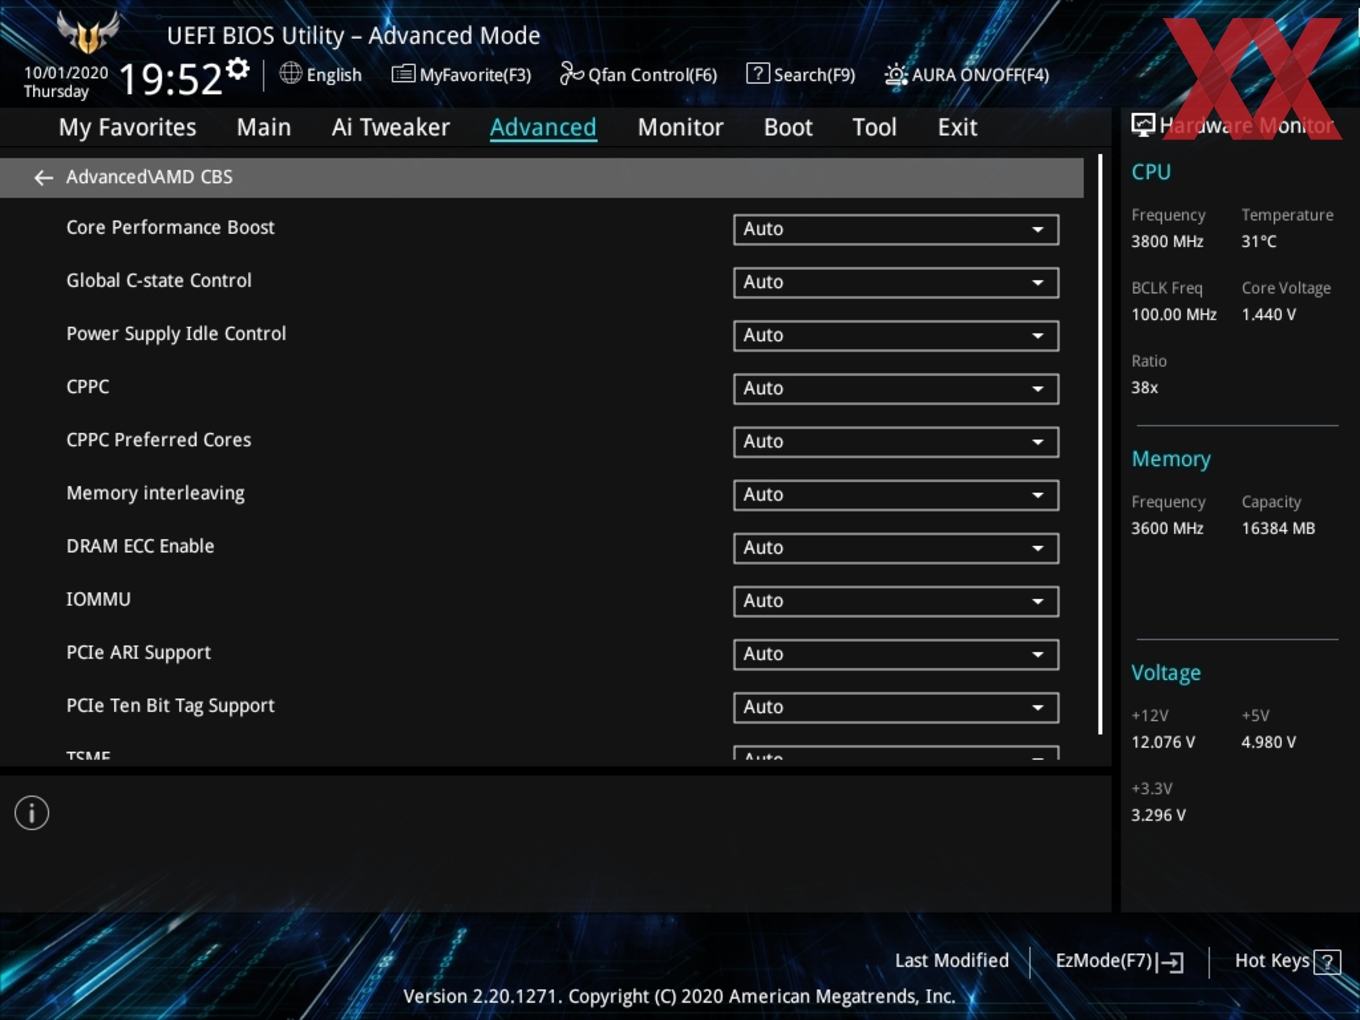This screenshot has height=1020, width=1360.
Task: Click CPU temperature value 31°C
Action: (1259, 241)
